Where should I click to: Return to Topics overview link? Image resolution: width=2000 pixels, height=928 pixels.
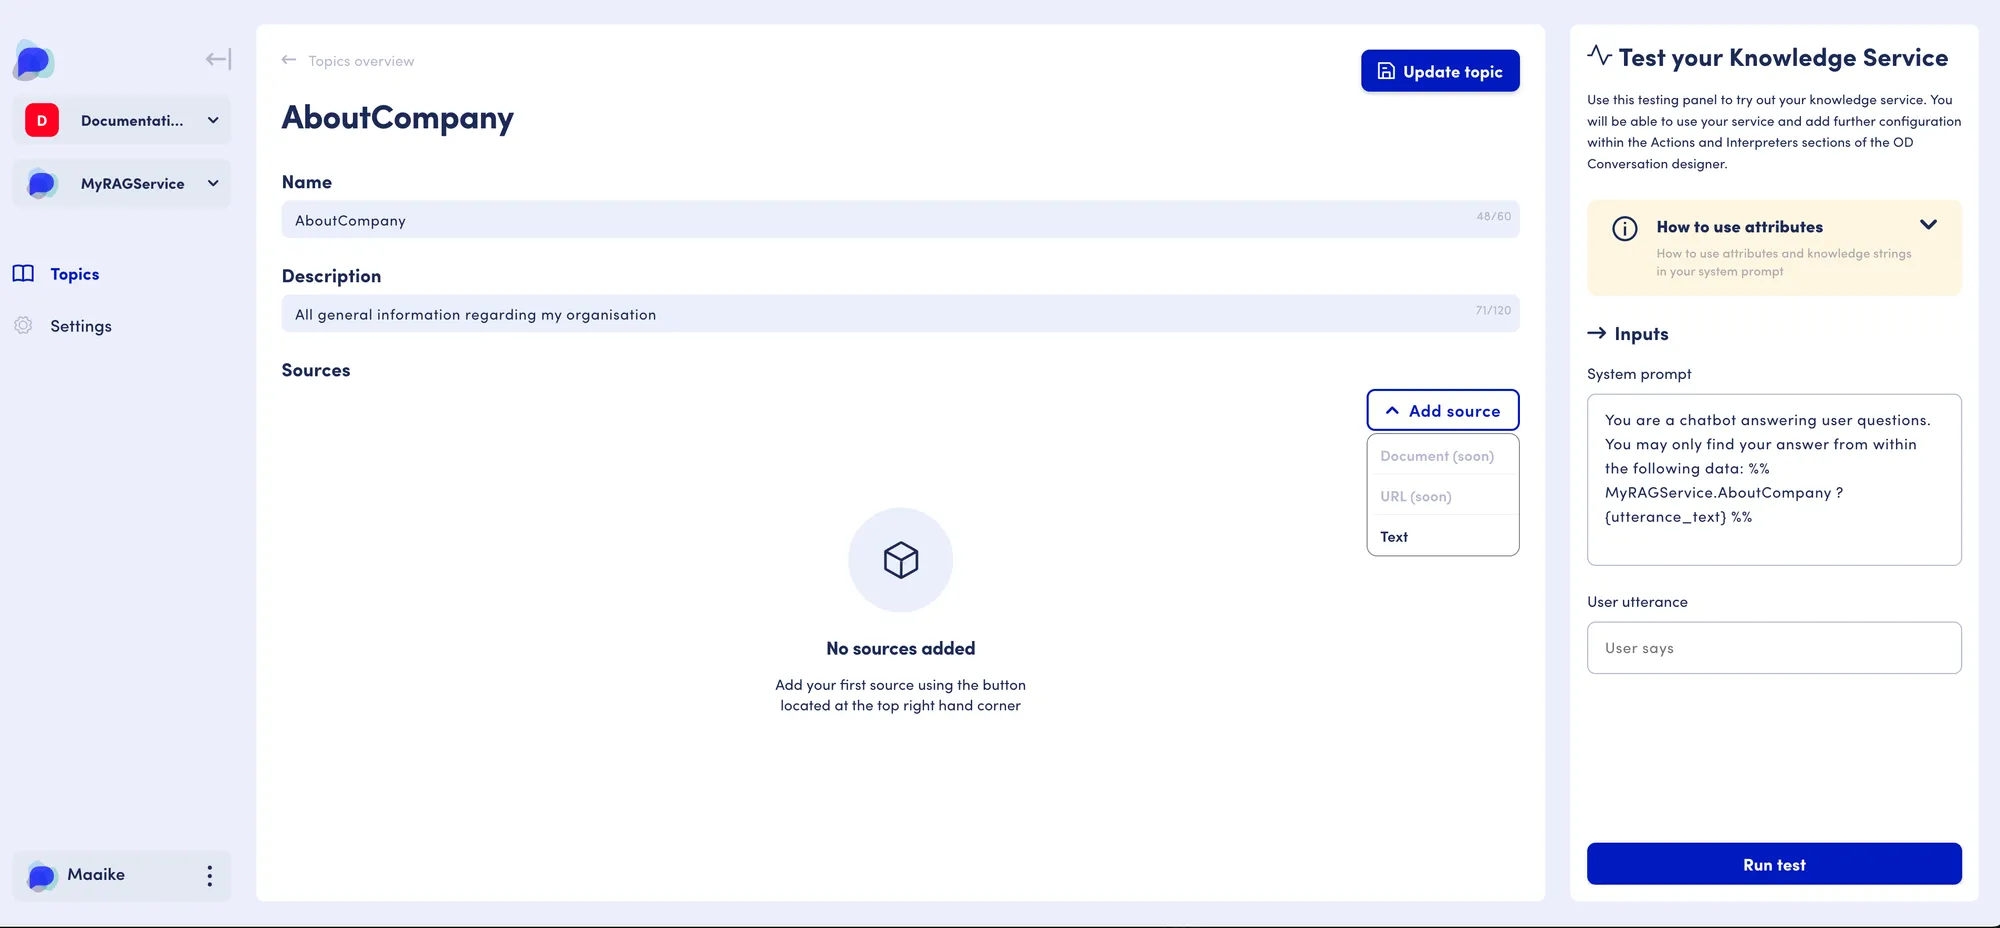(x=361, y=61)
